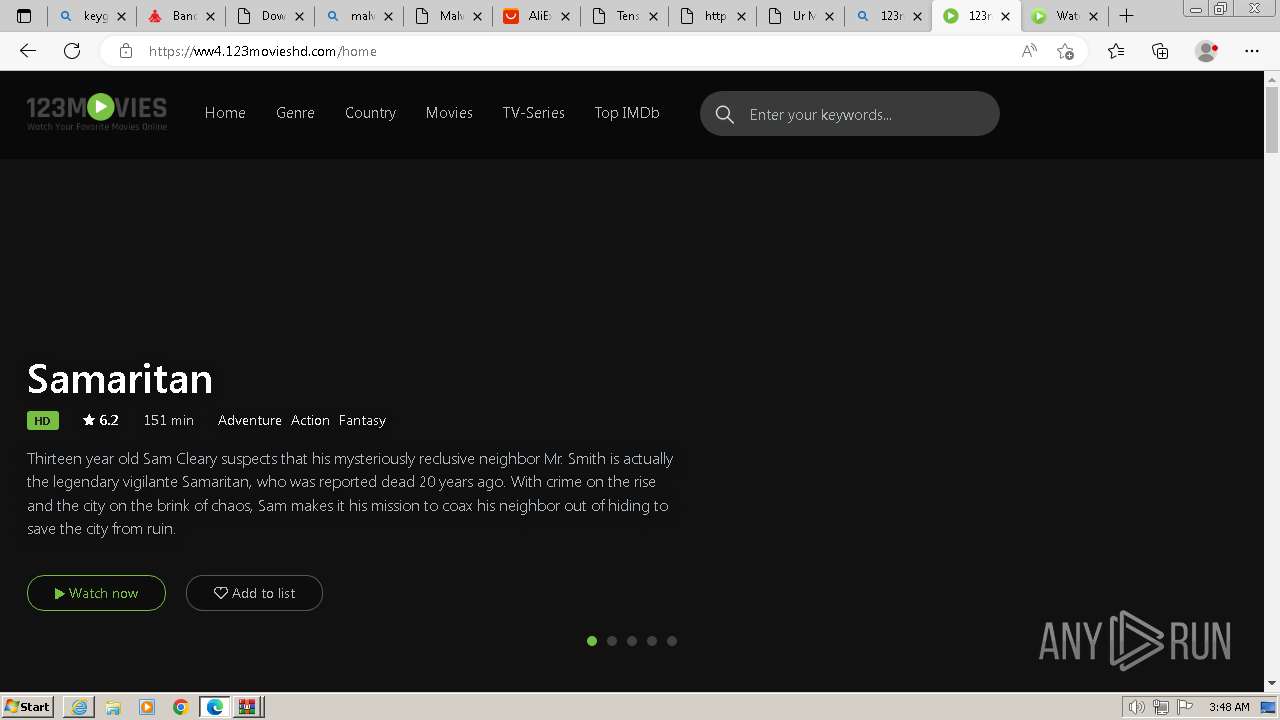1280x720 pixels.
Task: Click the 123Movies logo
Action: tap(97, 112)
